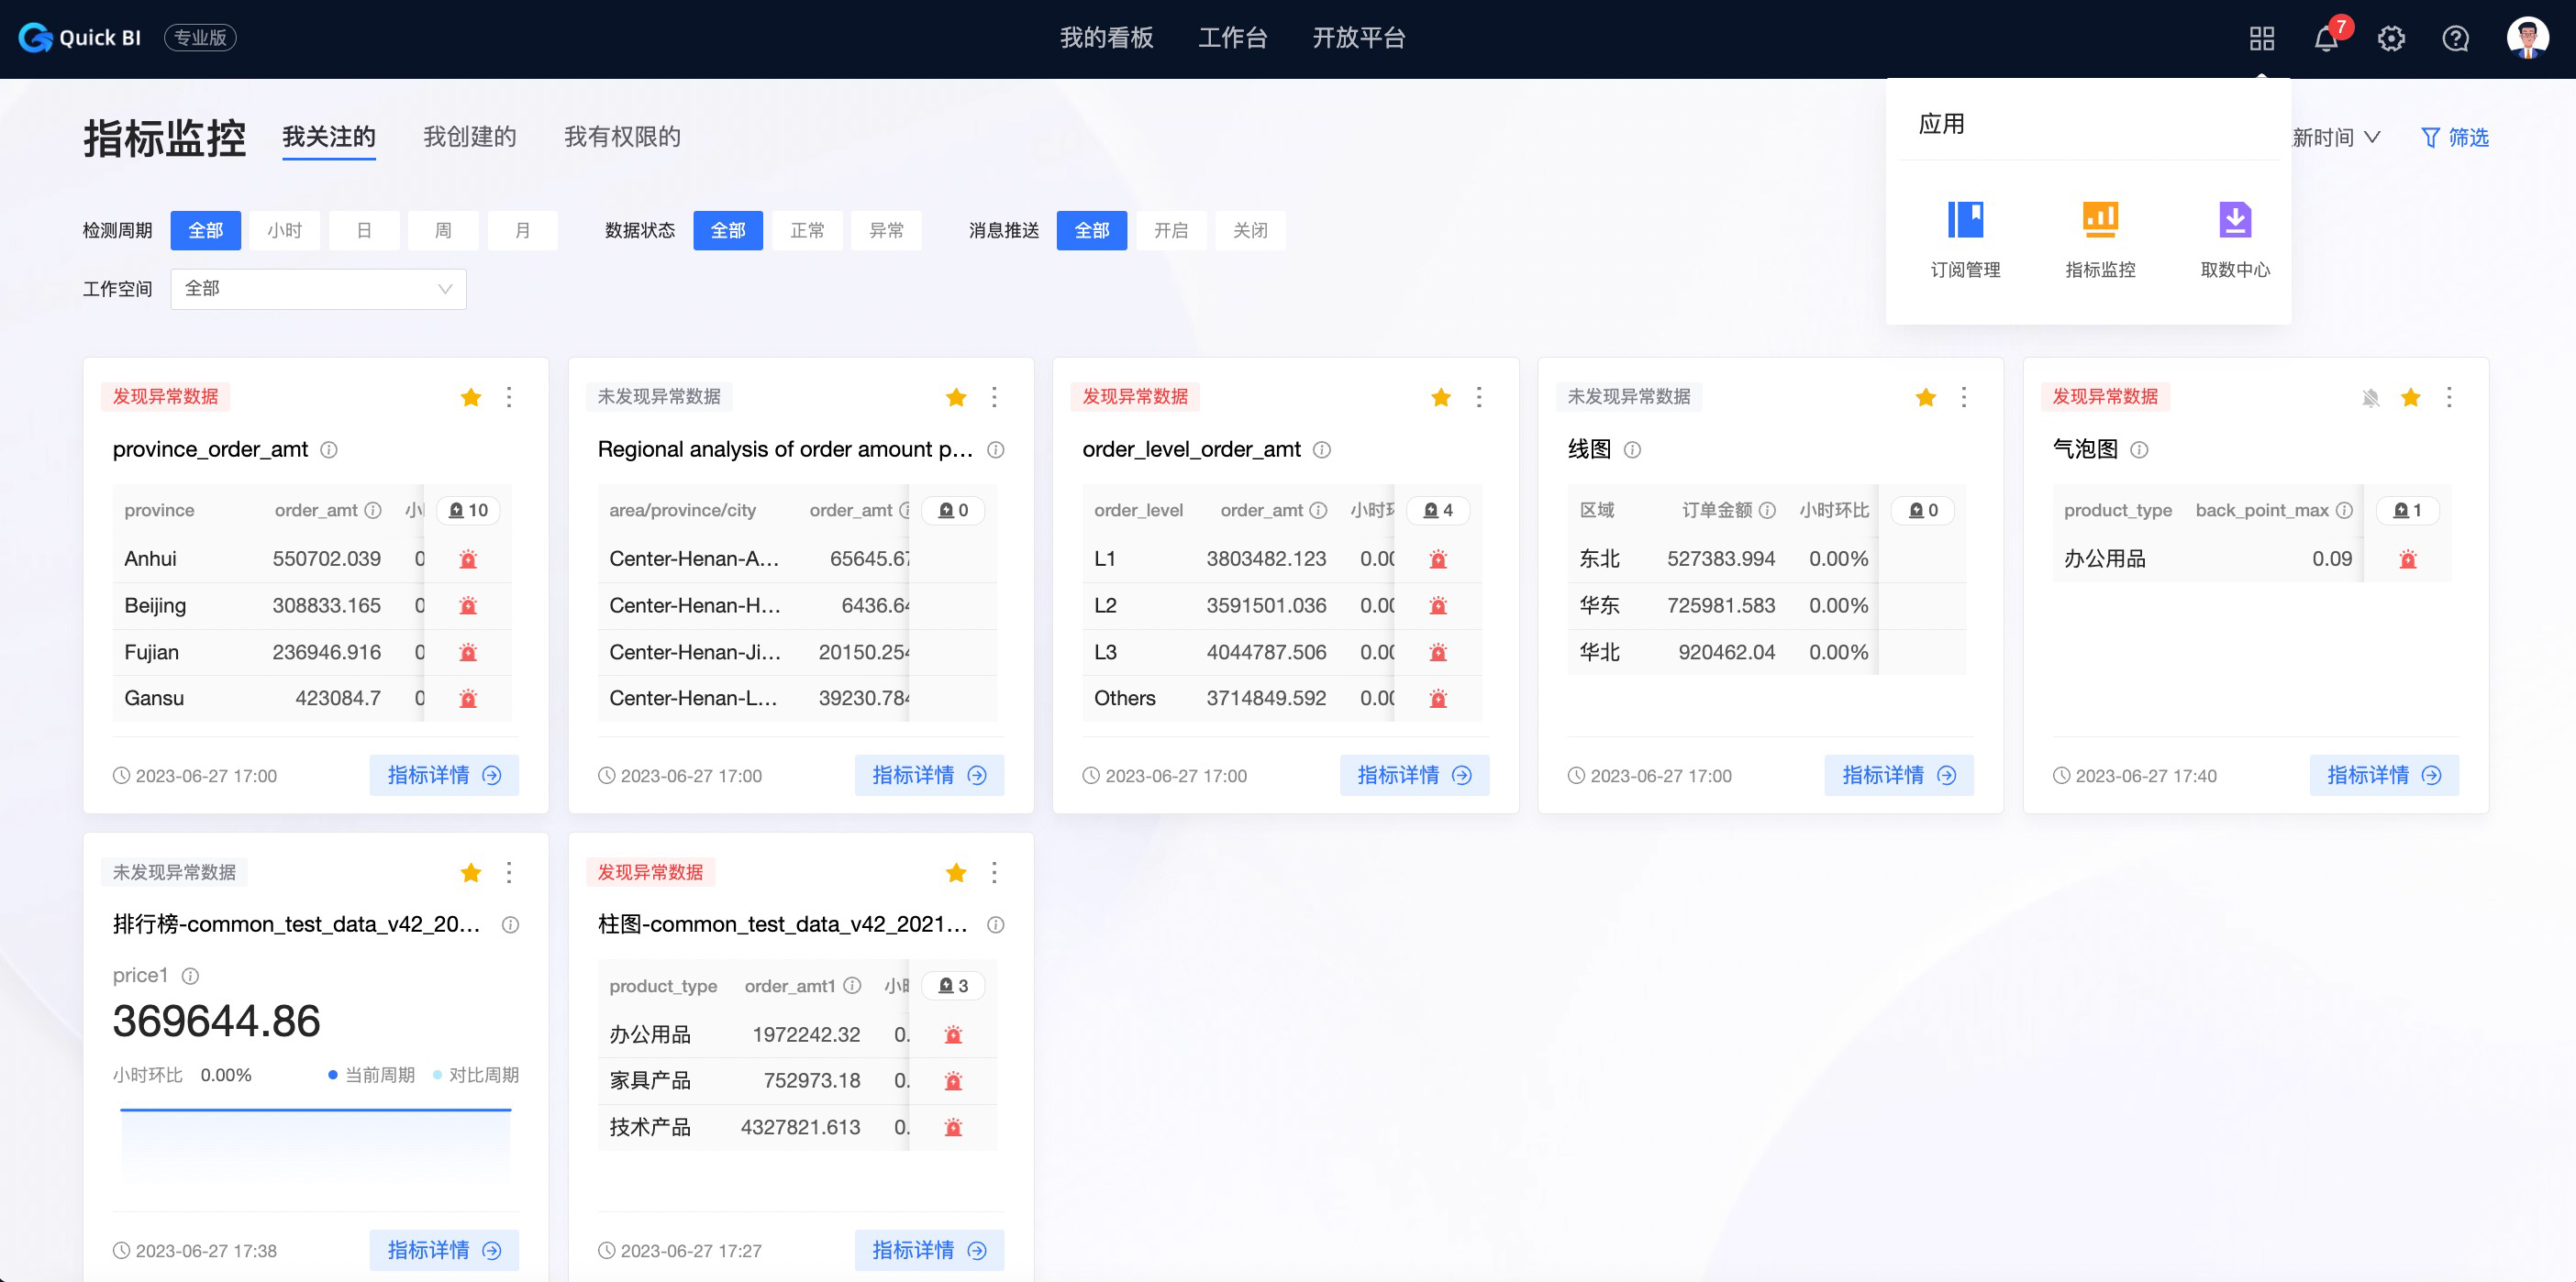Filter 检测周期 by 日
Image resolution: width=2576 pixels, height=1282 pixels.
(x=364, y=231)
